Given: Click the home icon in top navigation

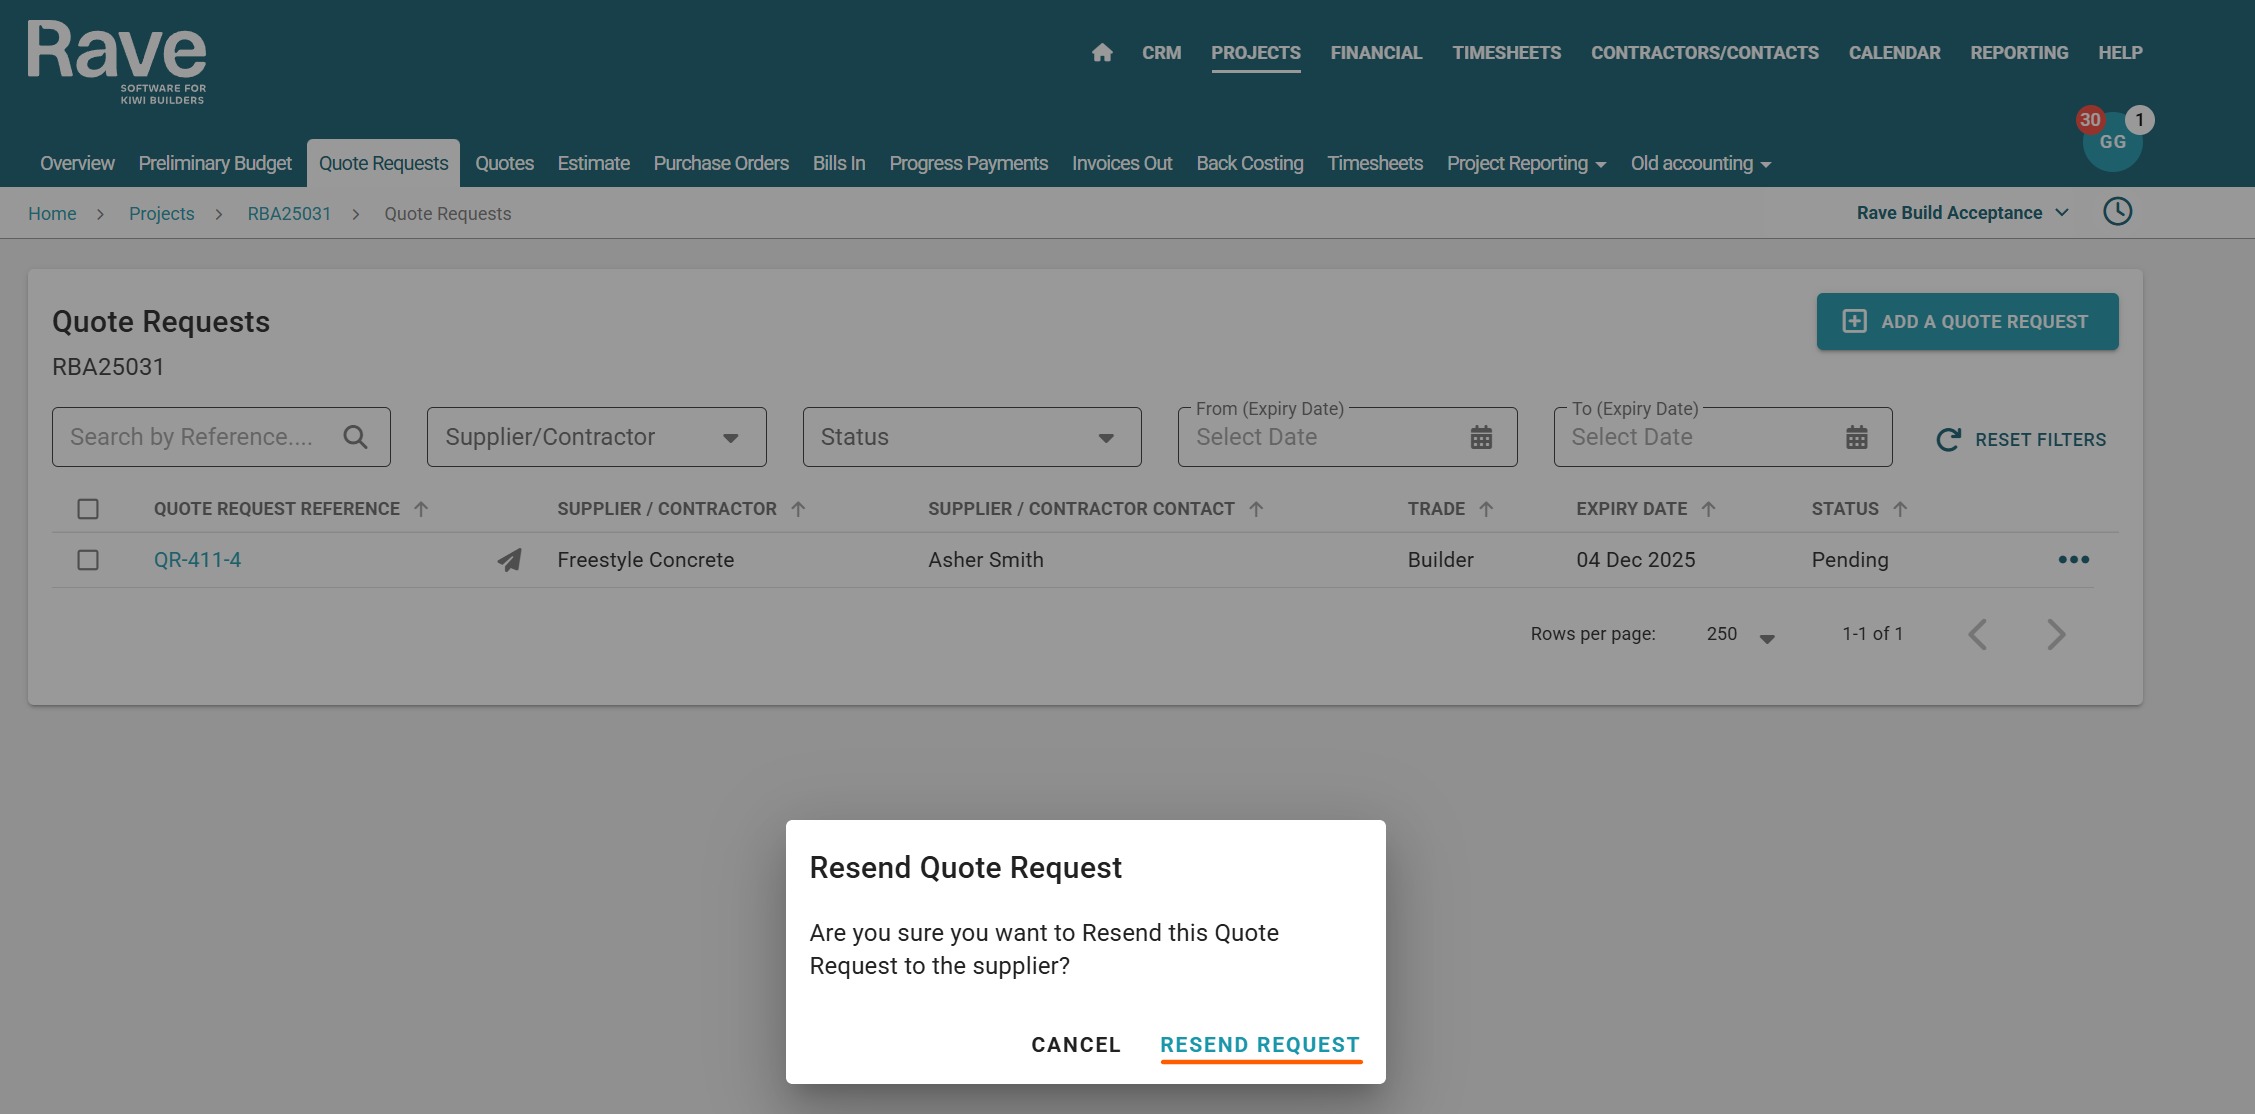Looking at the screenshot, I should coord(1102,53).
